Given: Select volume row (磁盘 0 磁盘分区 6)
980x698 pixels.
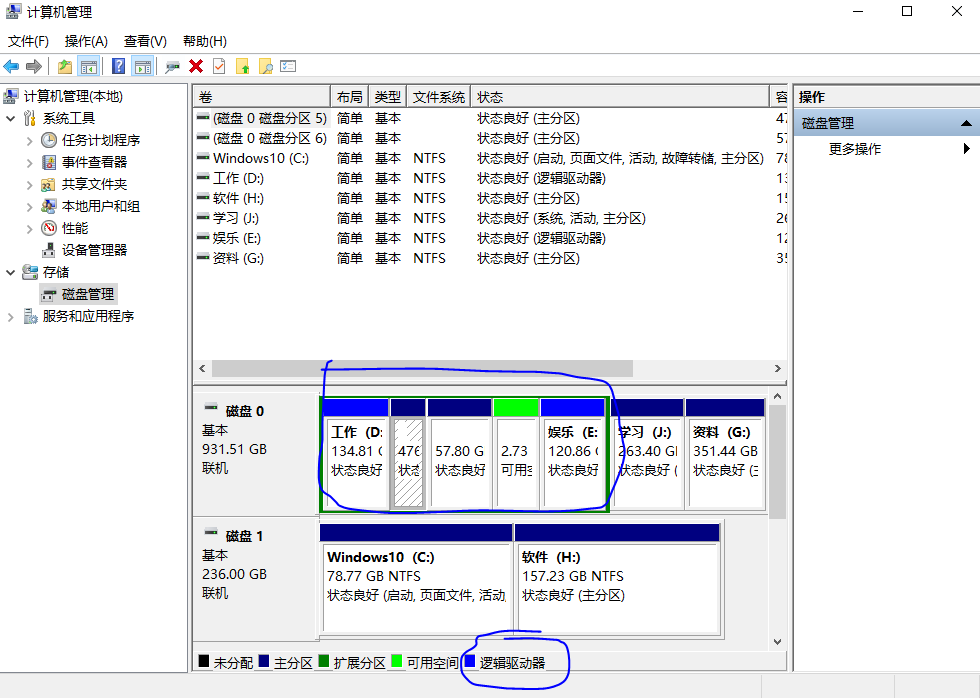Looking at the screenshot, I should pyautogui.click(x=490, y=138).
